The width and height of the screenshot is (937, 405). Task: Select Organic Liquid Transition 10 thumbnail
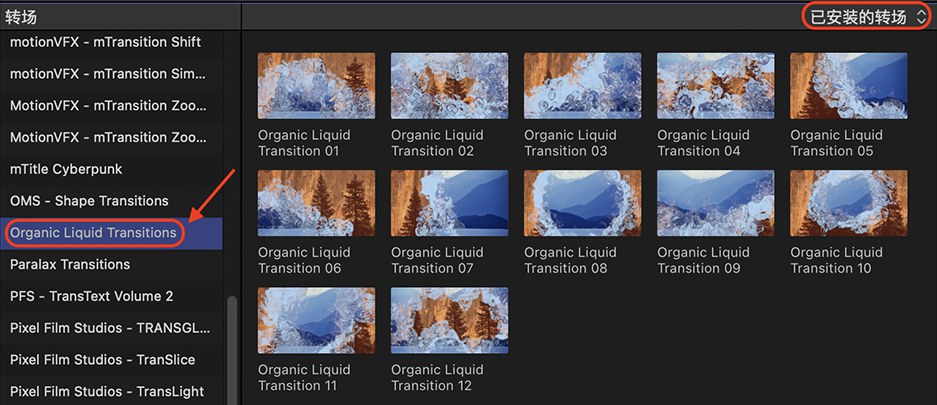[849, 203]
